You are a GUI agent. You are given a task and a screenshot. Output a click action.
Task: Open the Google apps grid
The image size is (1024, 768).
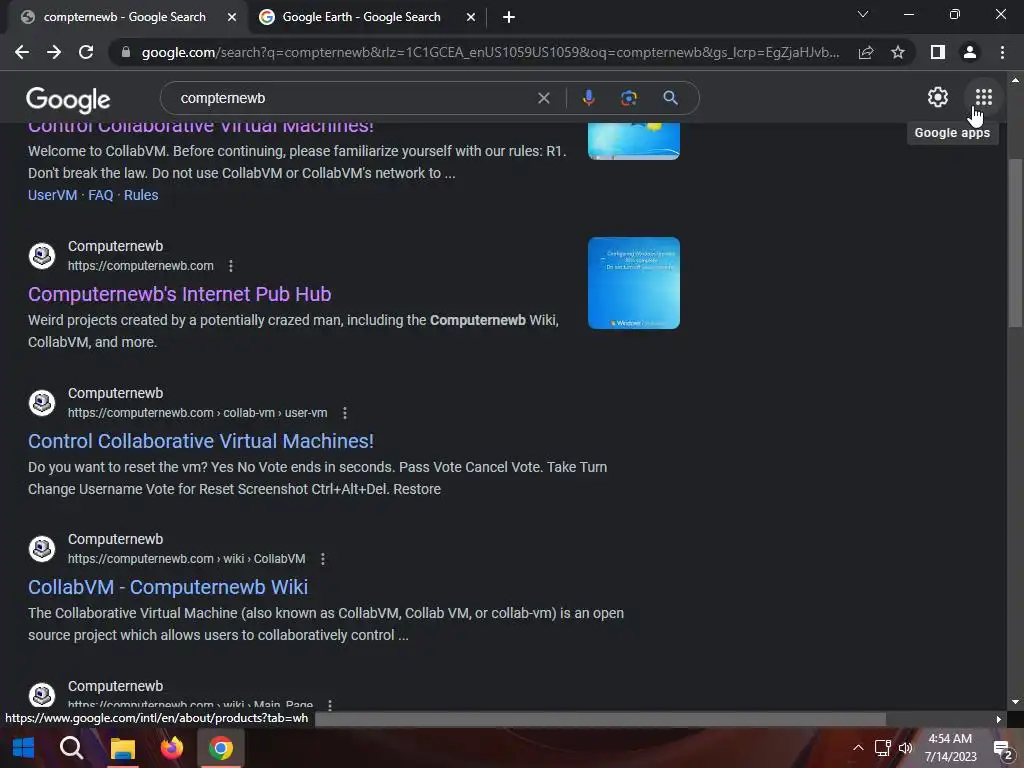984,97
